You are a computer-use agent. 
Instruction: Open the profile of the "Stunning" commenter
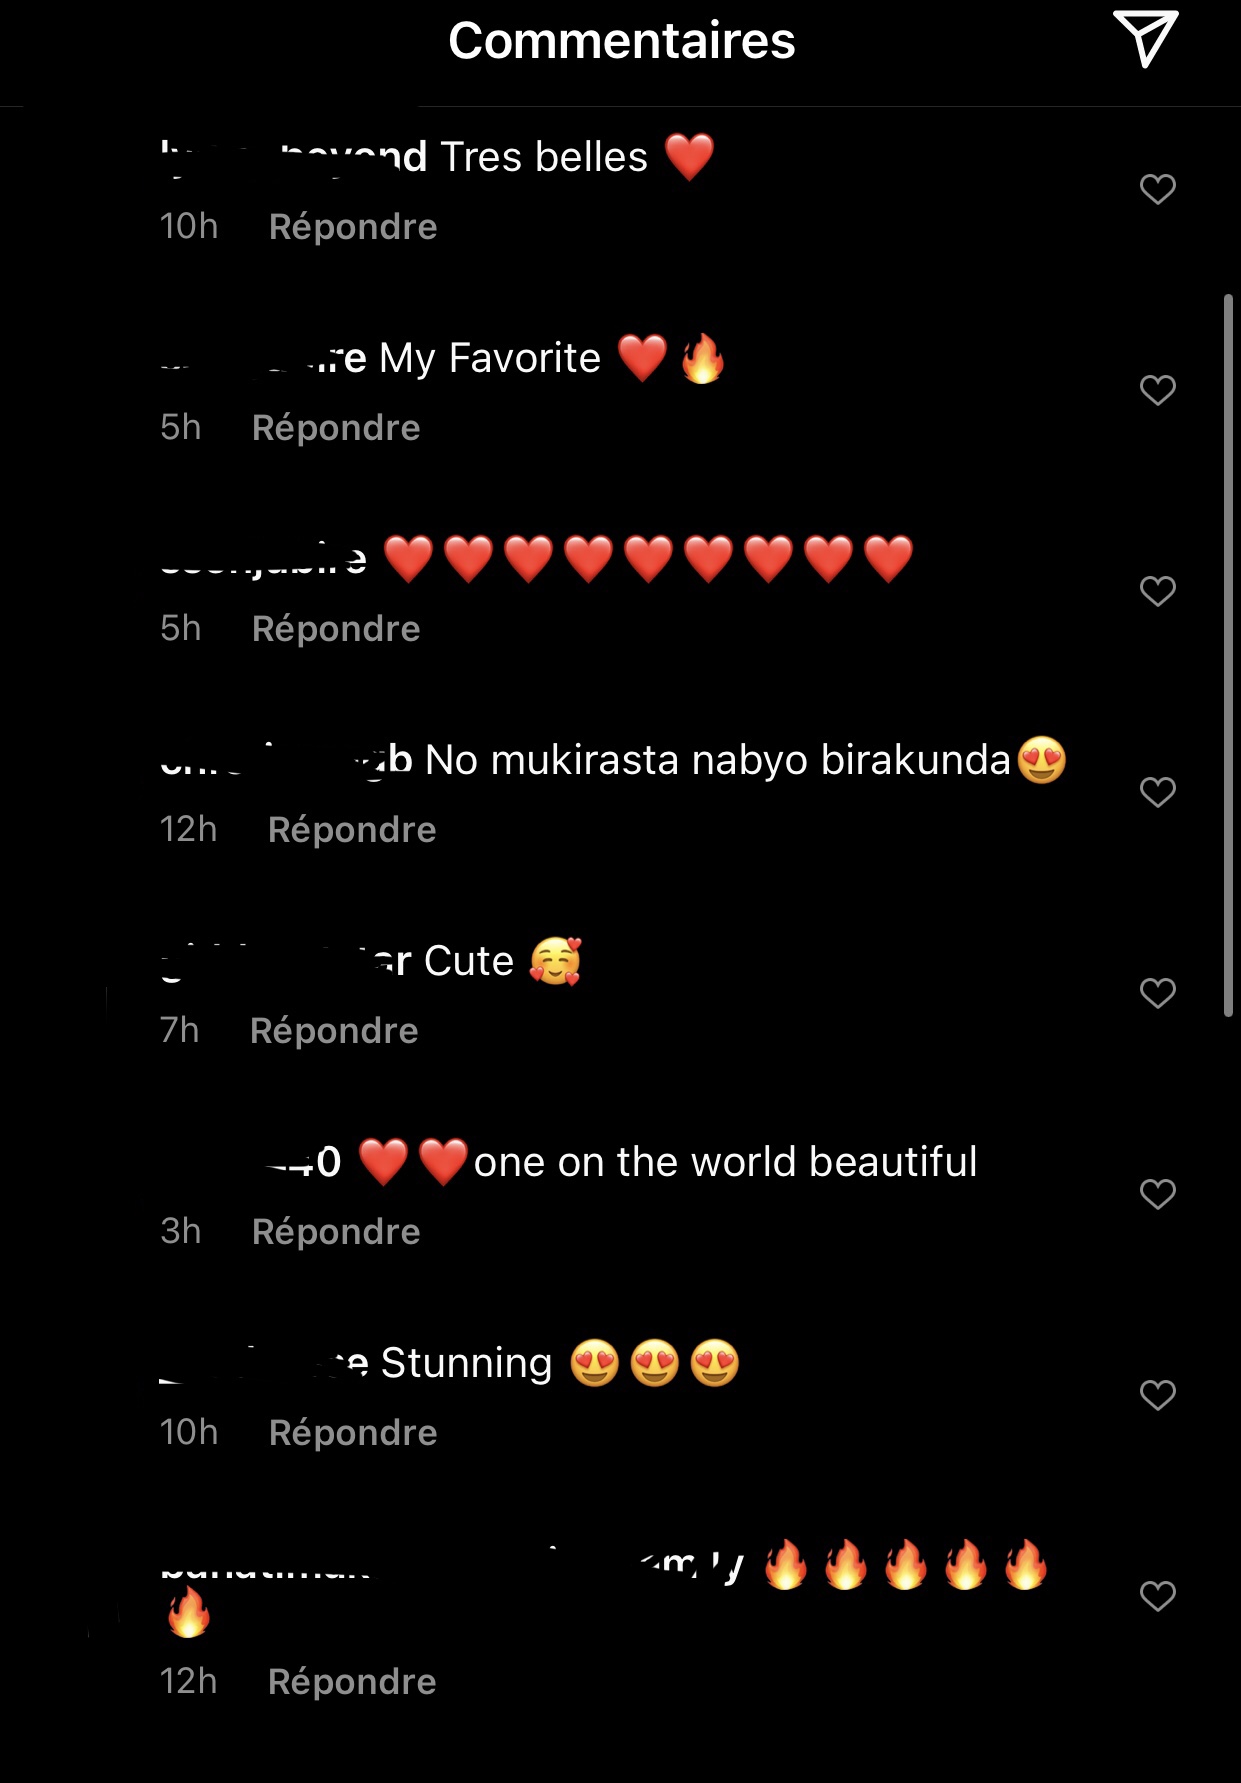(264, 1363)
